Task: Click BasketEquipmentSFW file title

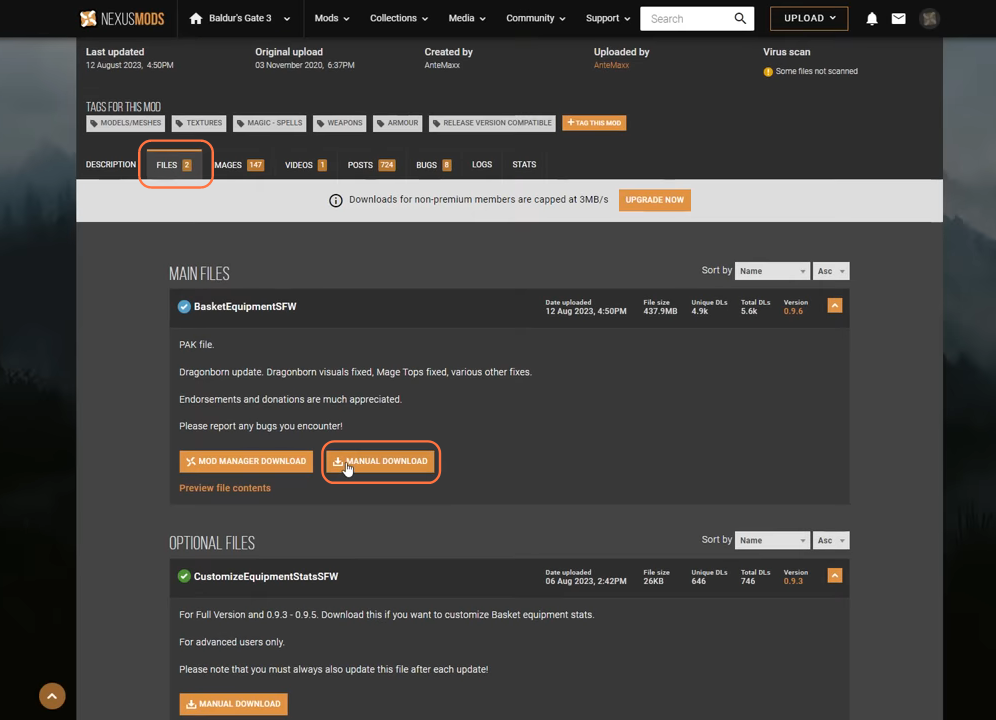Action: coord(245,307)
